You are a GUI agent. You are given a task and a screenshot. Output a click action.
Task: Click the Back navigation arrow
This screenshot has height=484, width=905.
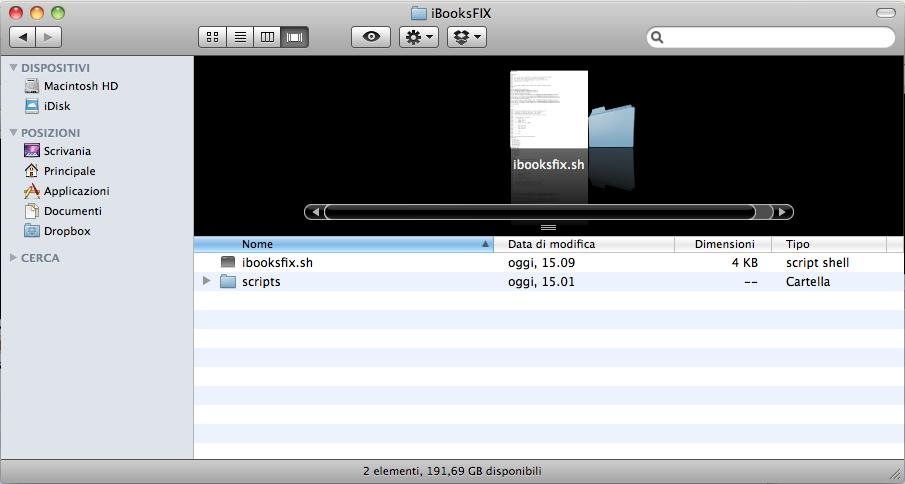pos(22,37)
